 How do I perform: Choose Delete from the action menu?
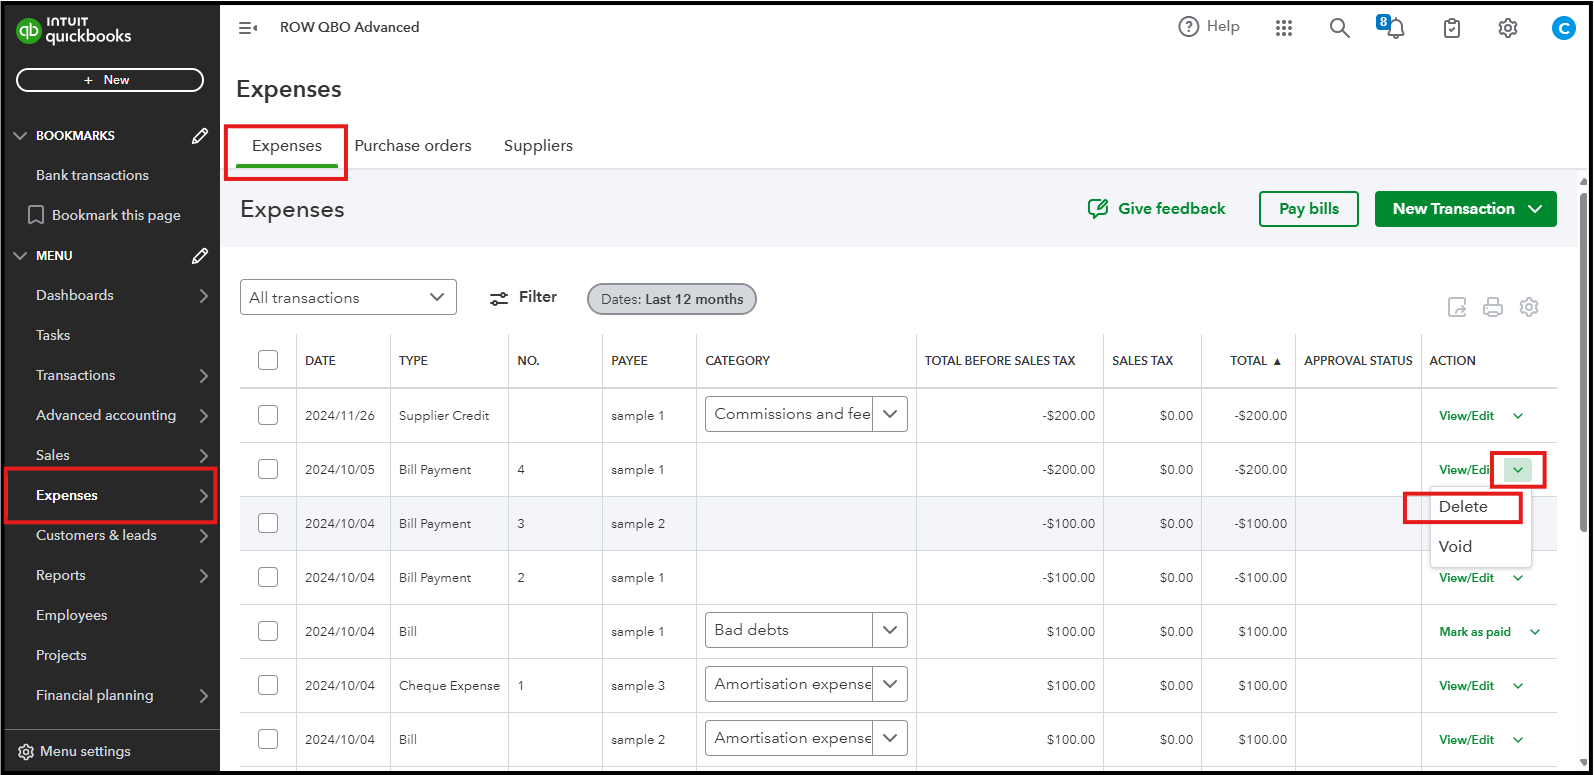coord(1463,507)
